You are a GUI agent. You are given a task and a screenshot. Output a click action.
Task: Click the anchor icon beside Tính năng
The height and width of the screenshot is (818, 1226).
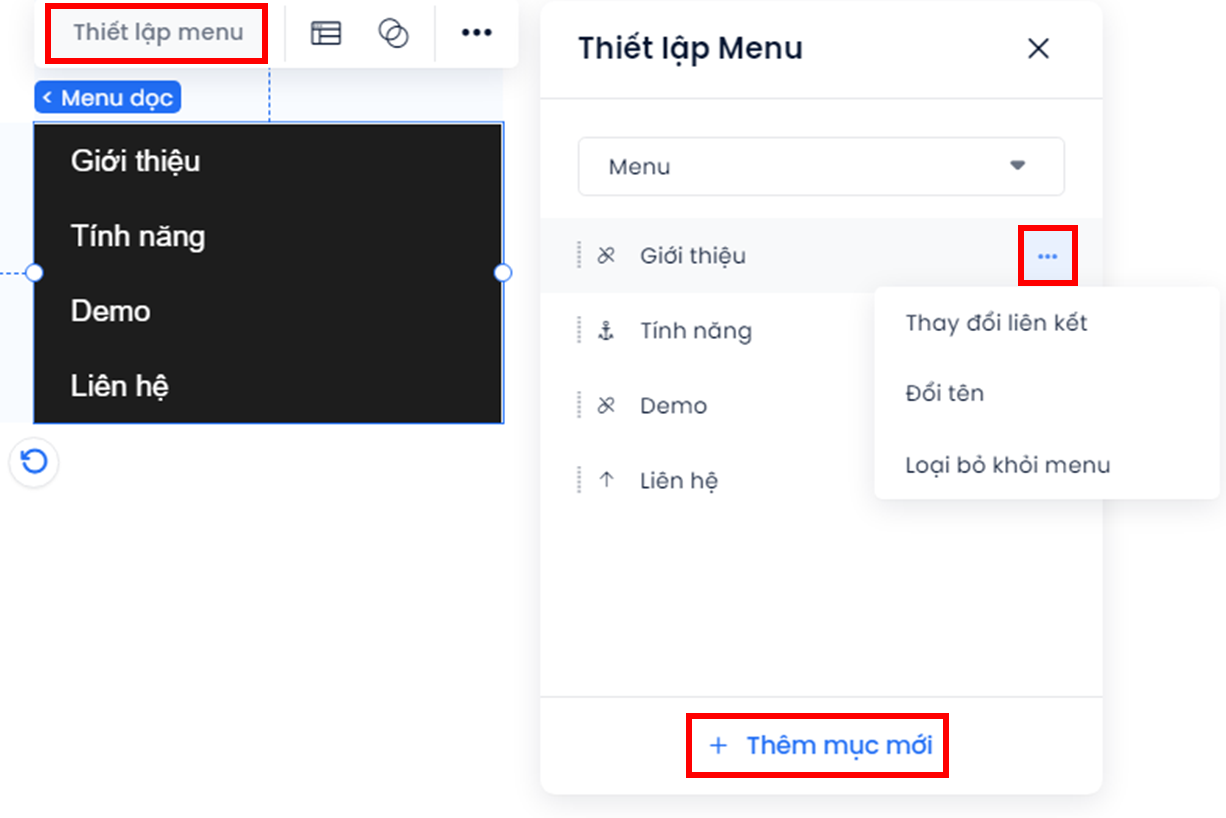[x=606, y=331]
